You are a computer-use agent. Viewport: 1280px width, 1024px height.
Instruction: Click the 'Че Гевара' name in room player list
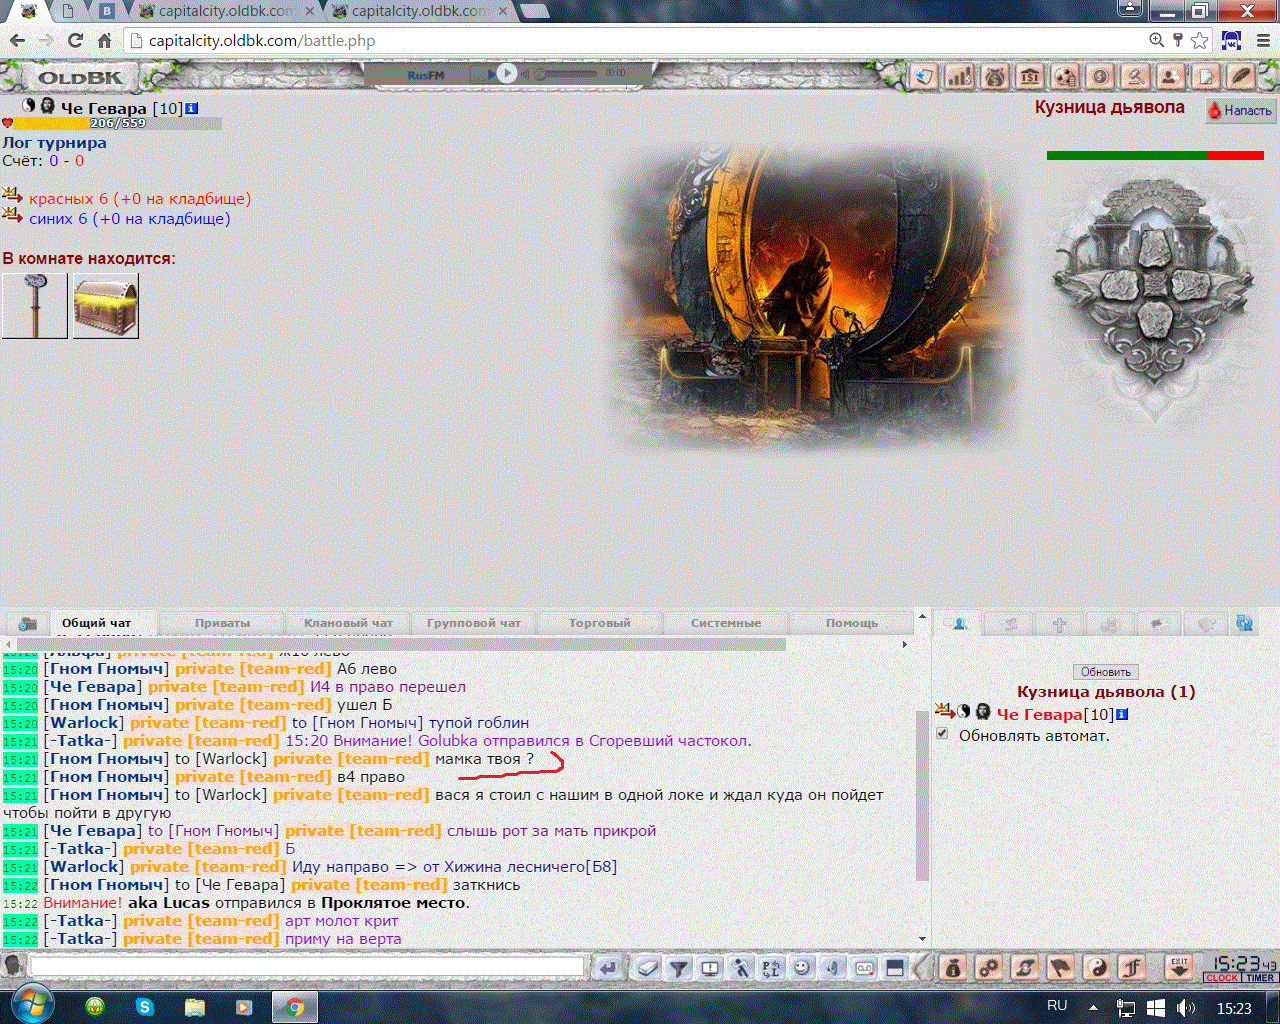(x=1040, y=715)
